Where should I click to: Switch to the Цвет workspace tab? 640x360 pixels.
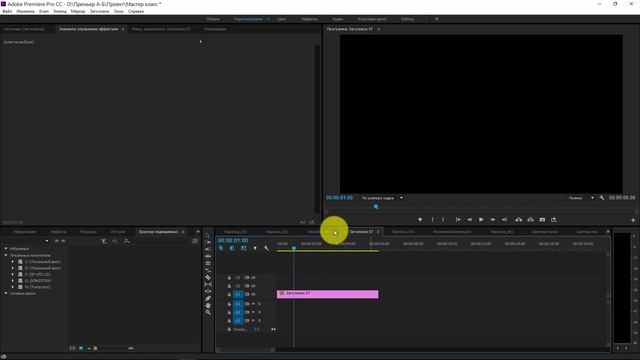(x=282, y=19)
